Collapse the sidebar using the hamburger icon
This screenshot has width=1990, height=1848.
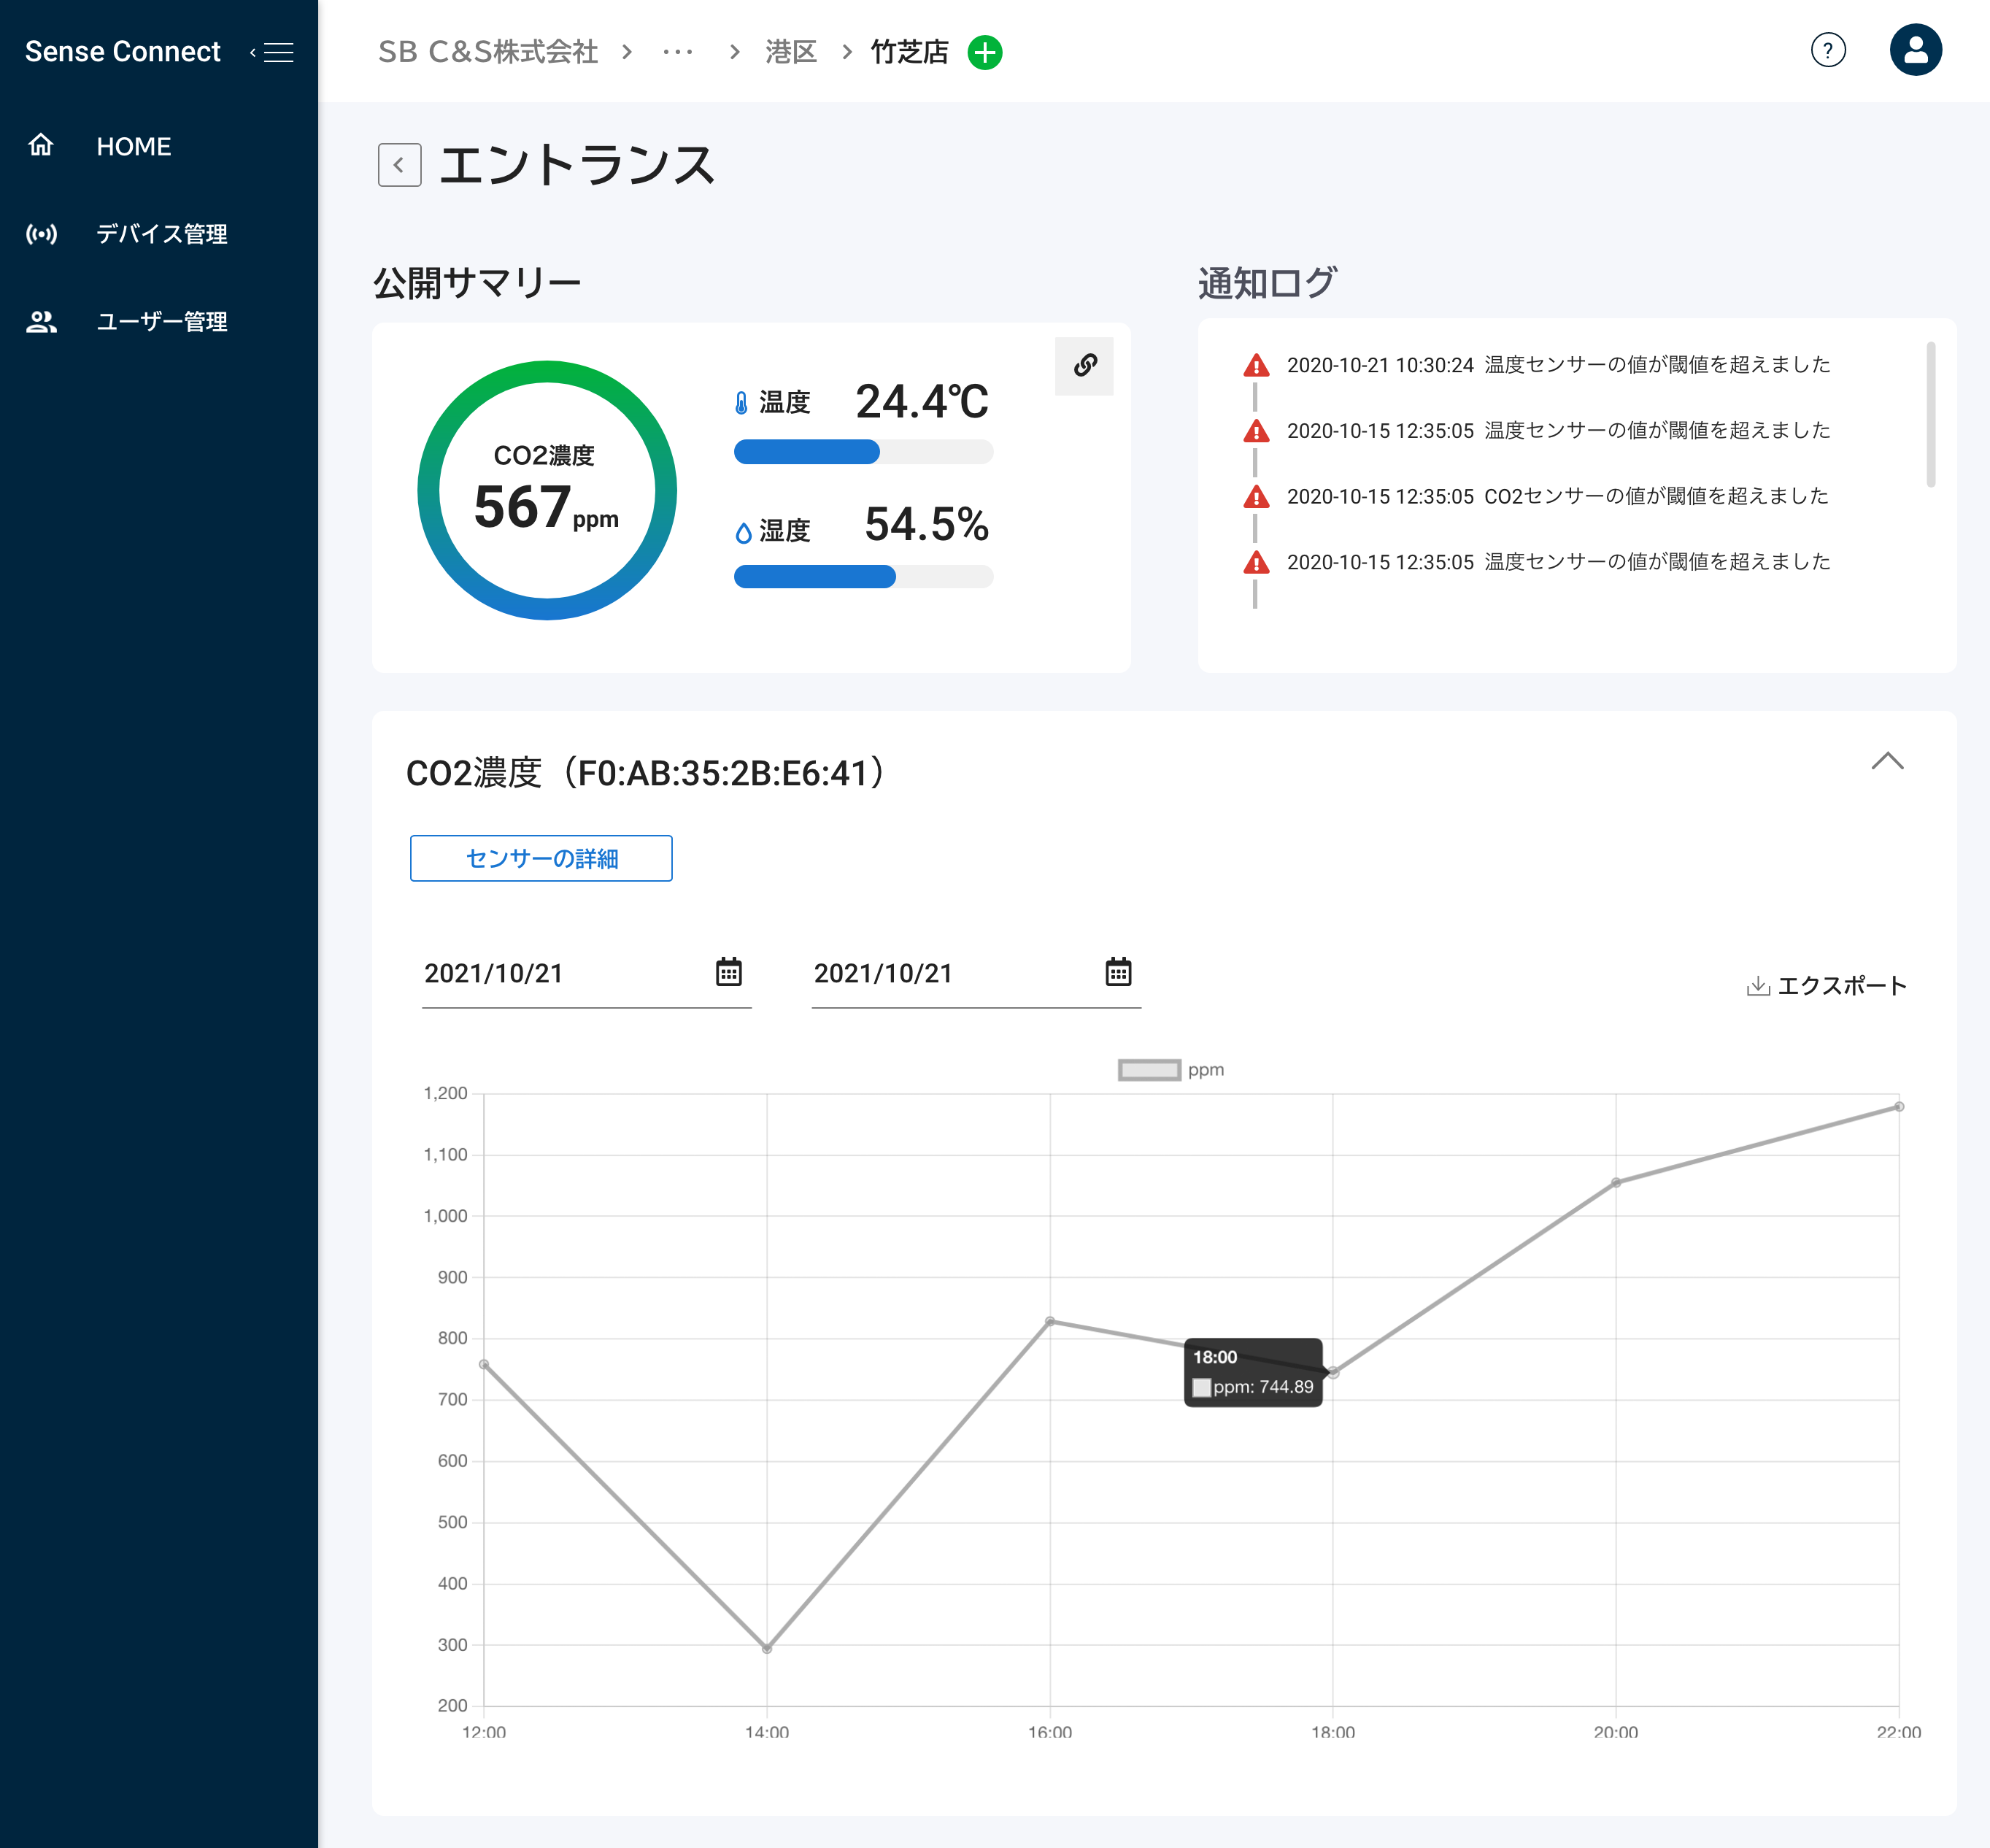277,51
